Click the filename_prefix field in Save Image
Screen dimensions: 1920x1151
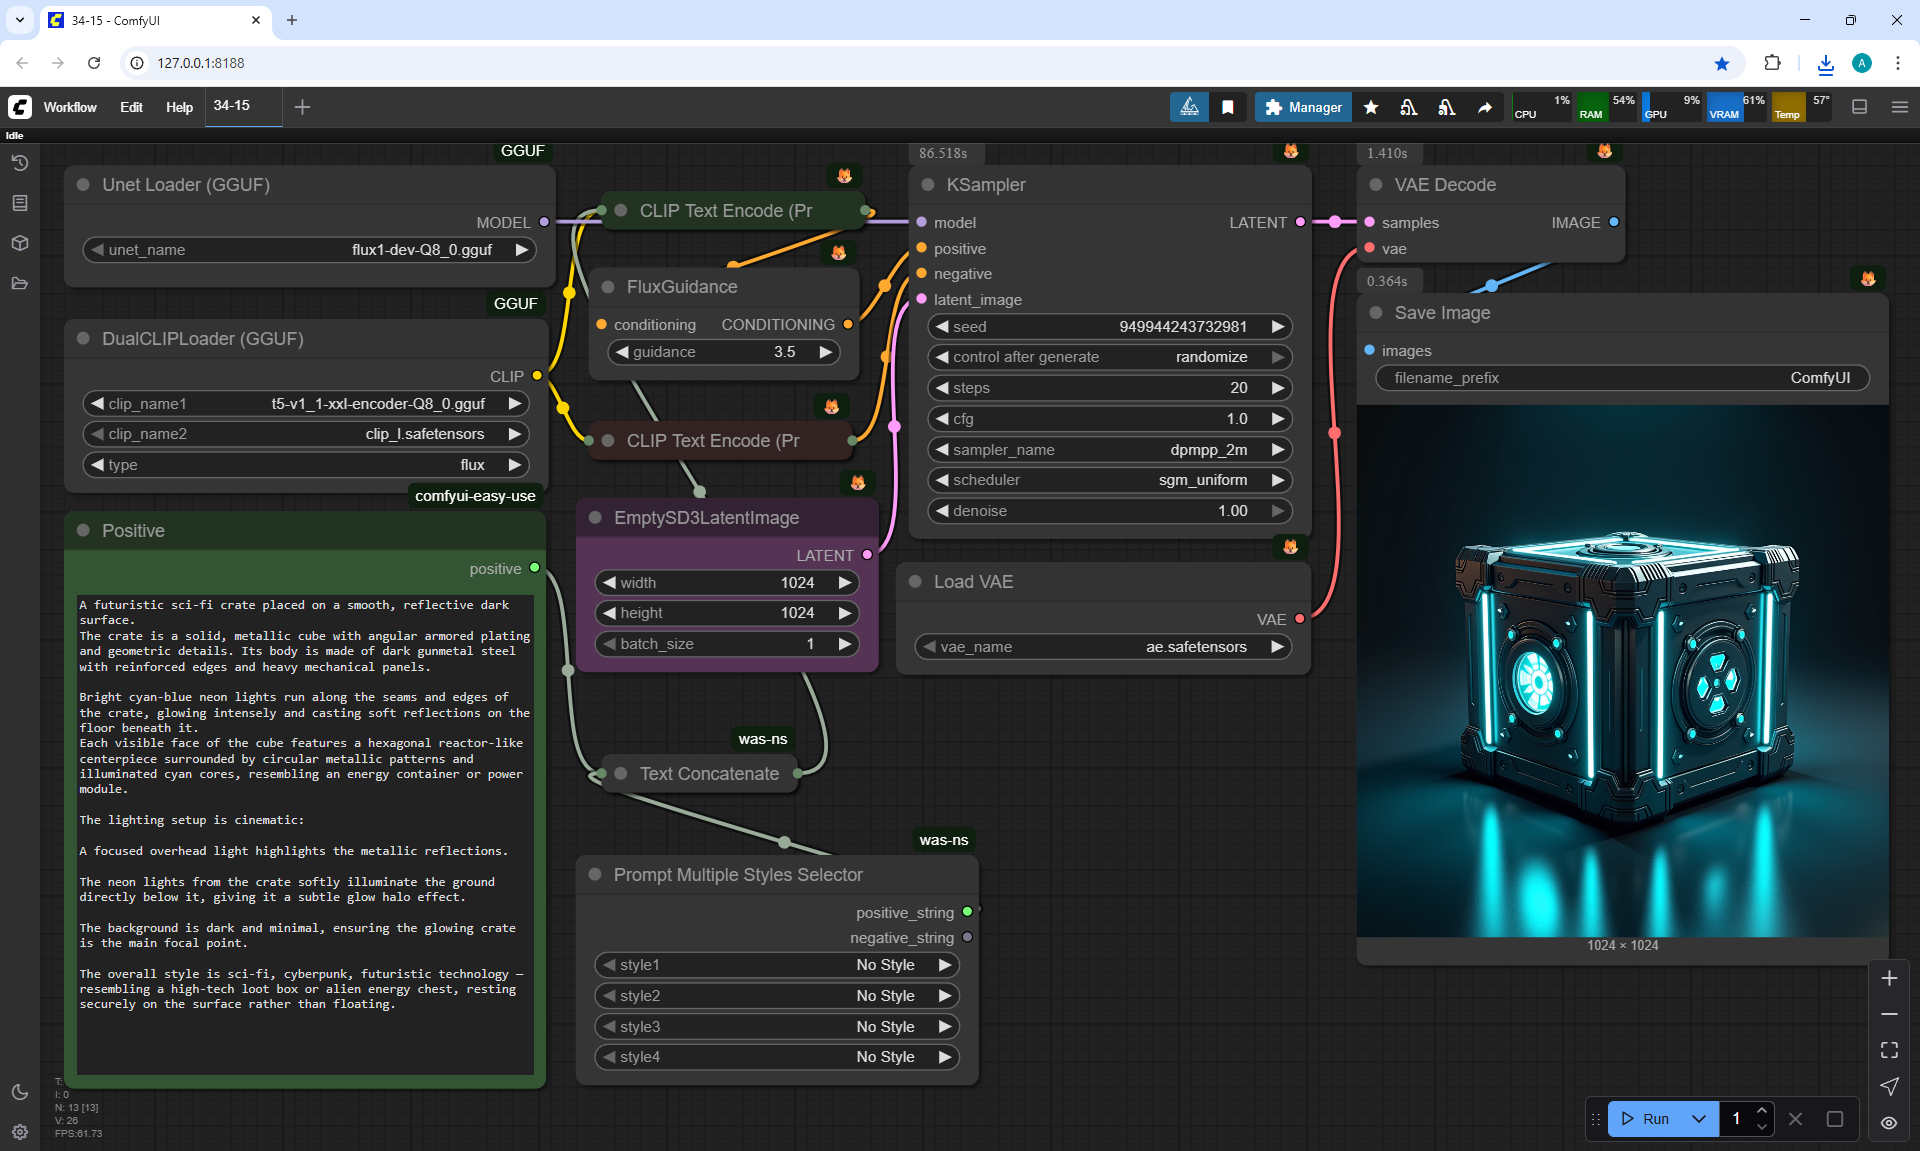pos(1621,378)
